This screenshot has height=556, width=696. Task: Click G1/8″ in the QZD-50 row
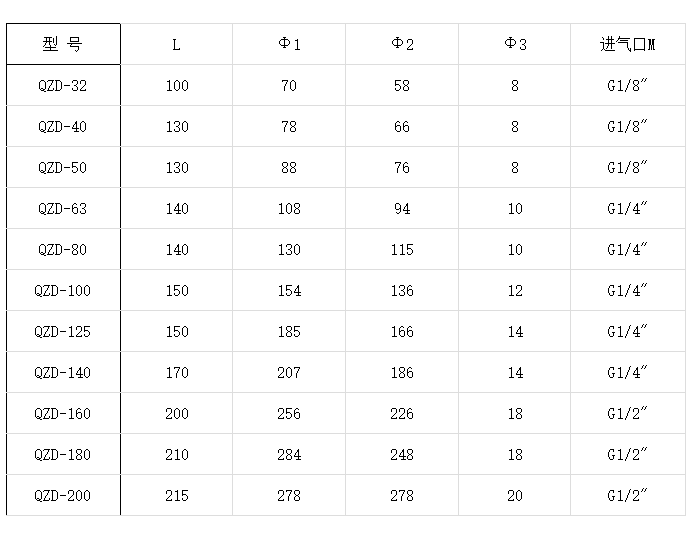[628, 167]
